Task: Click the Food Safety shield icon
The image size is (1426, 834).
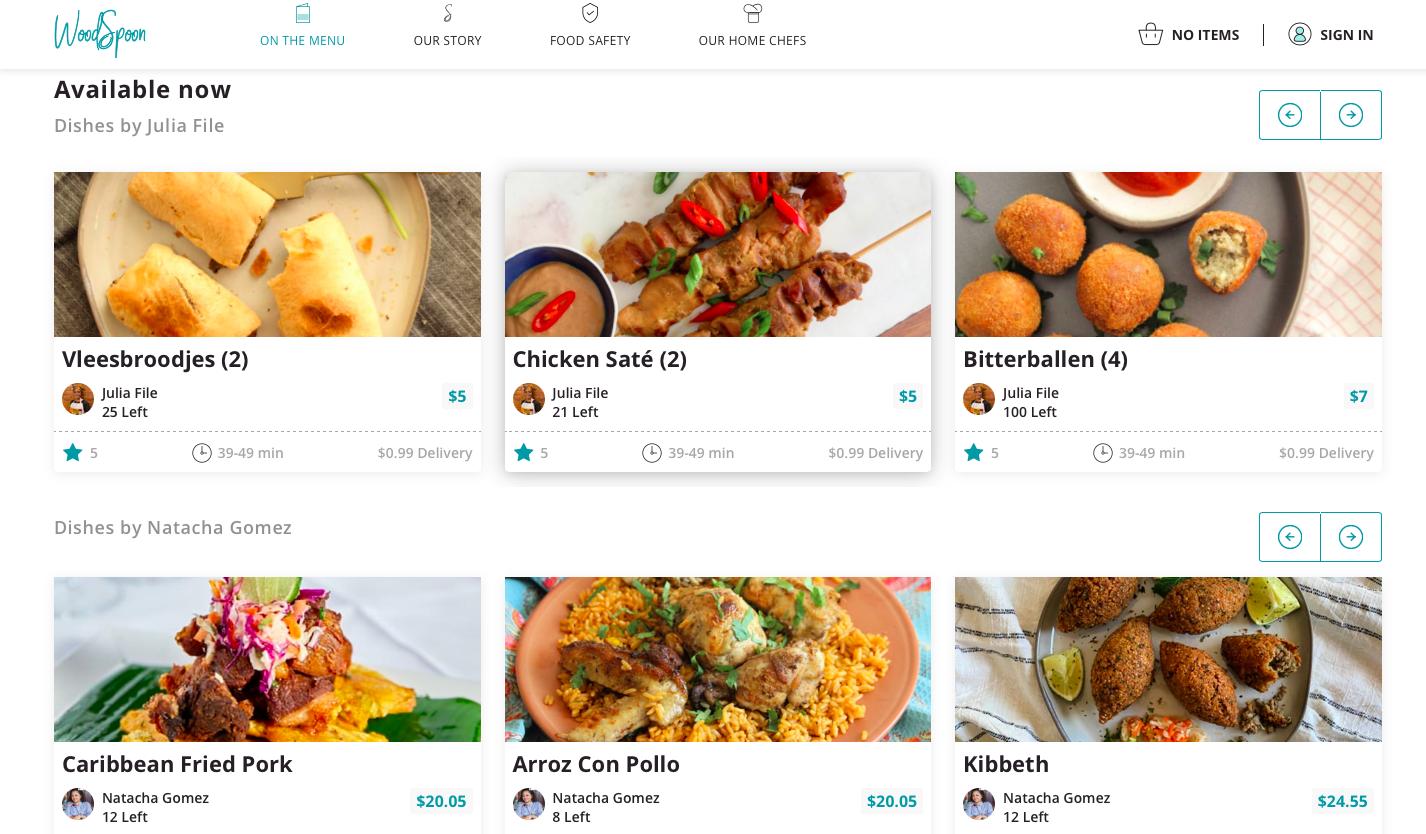Action: pyautogui.click(x=590, y=13)
